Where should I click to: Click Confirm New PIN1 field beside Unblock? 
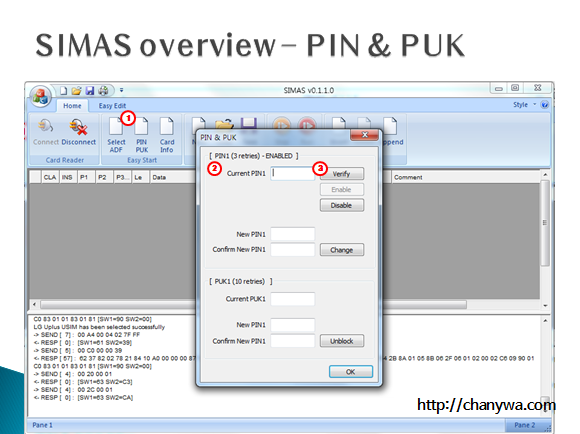point(293,341)
